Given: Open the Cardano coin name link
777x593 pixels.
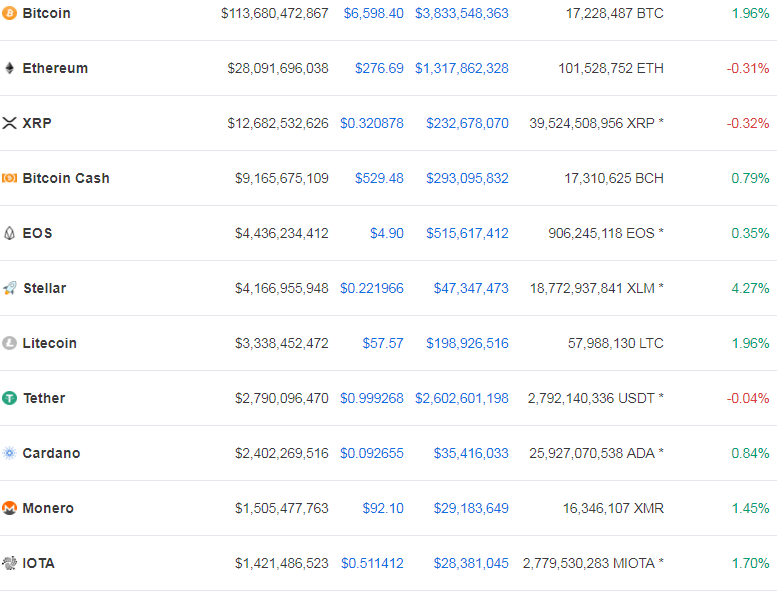Looking at the screenshot, I should point(52,453).
